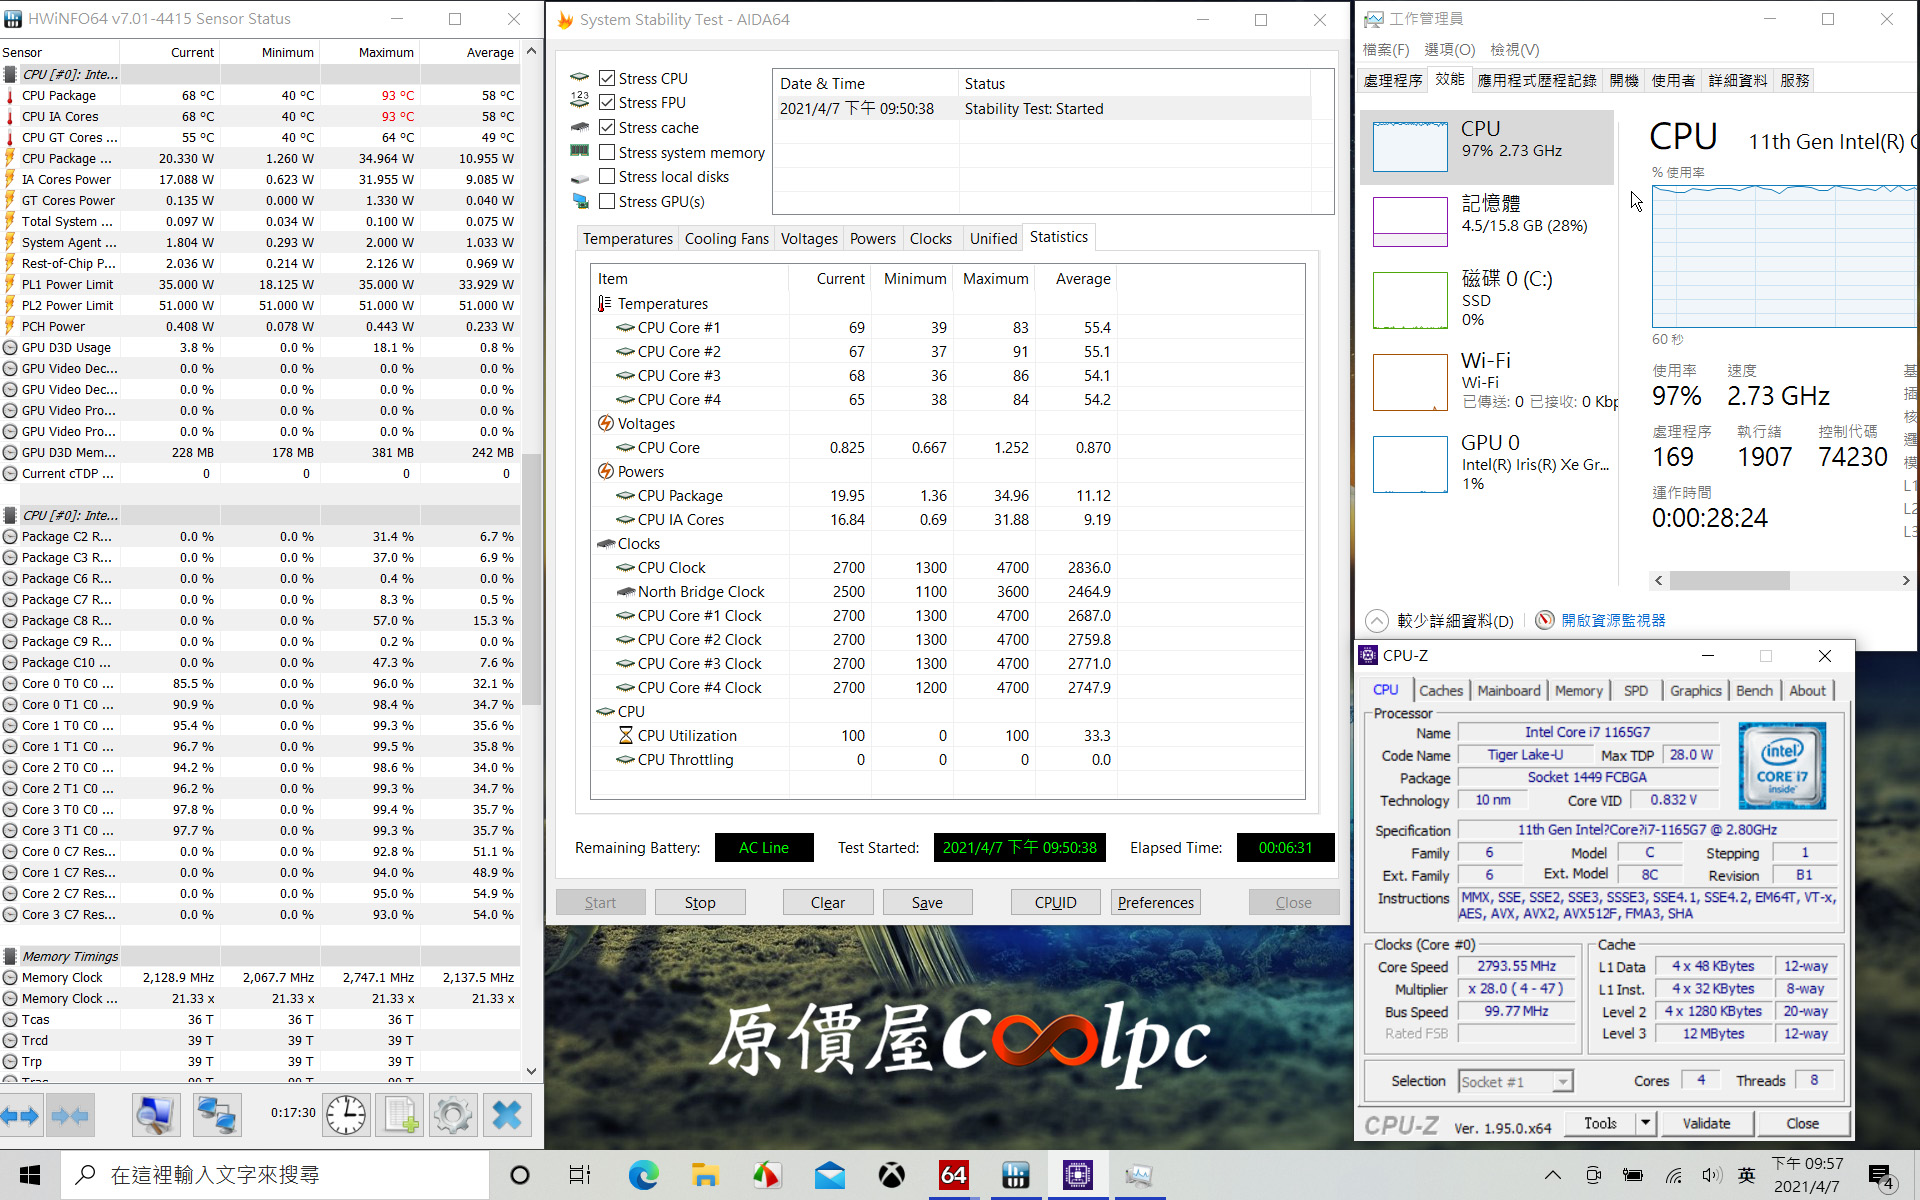Click HWiNFO save log file icon

[x=399, y=1115]
